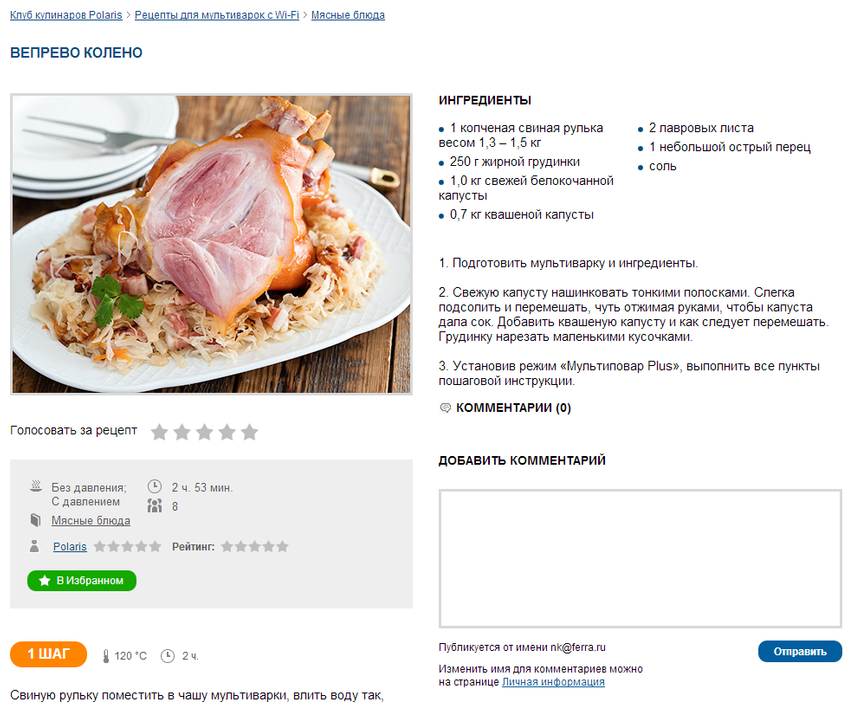The image size is (860, 705).
Task: Click the first voting star for the recipe
Action: click(x=160, y=432)
